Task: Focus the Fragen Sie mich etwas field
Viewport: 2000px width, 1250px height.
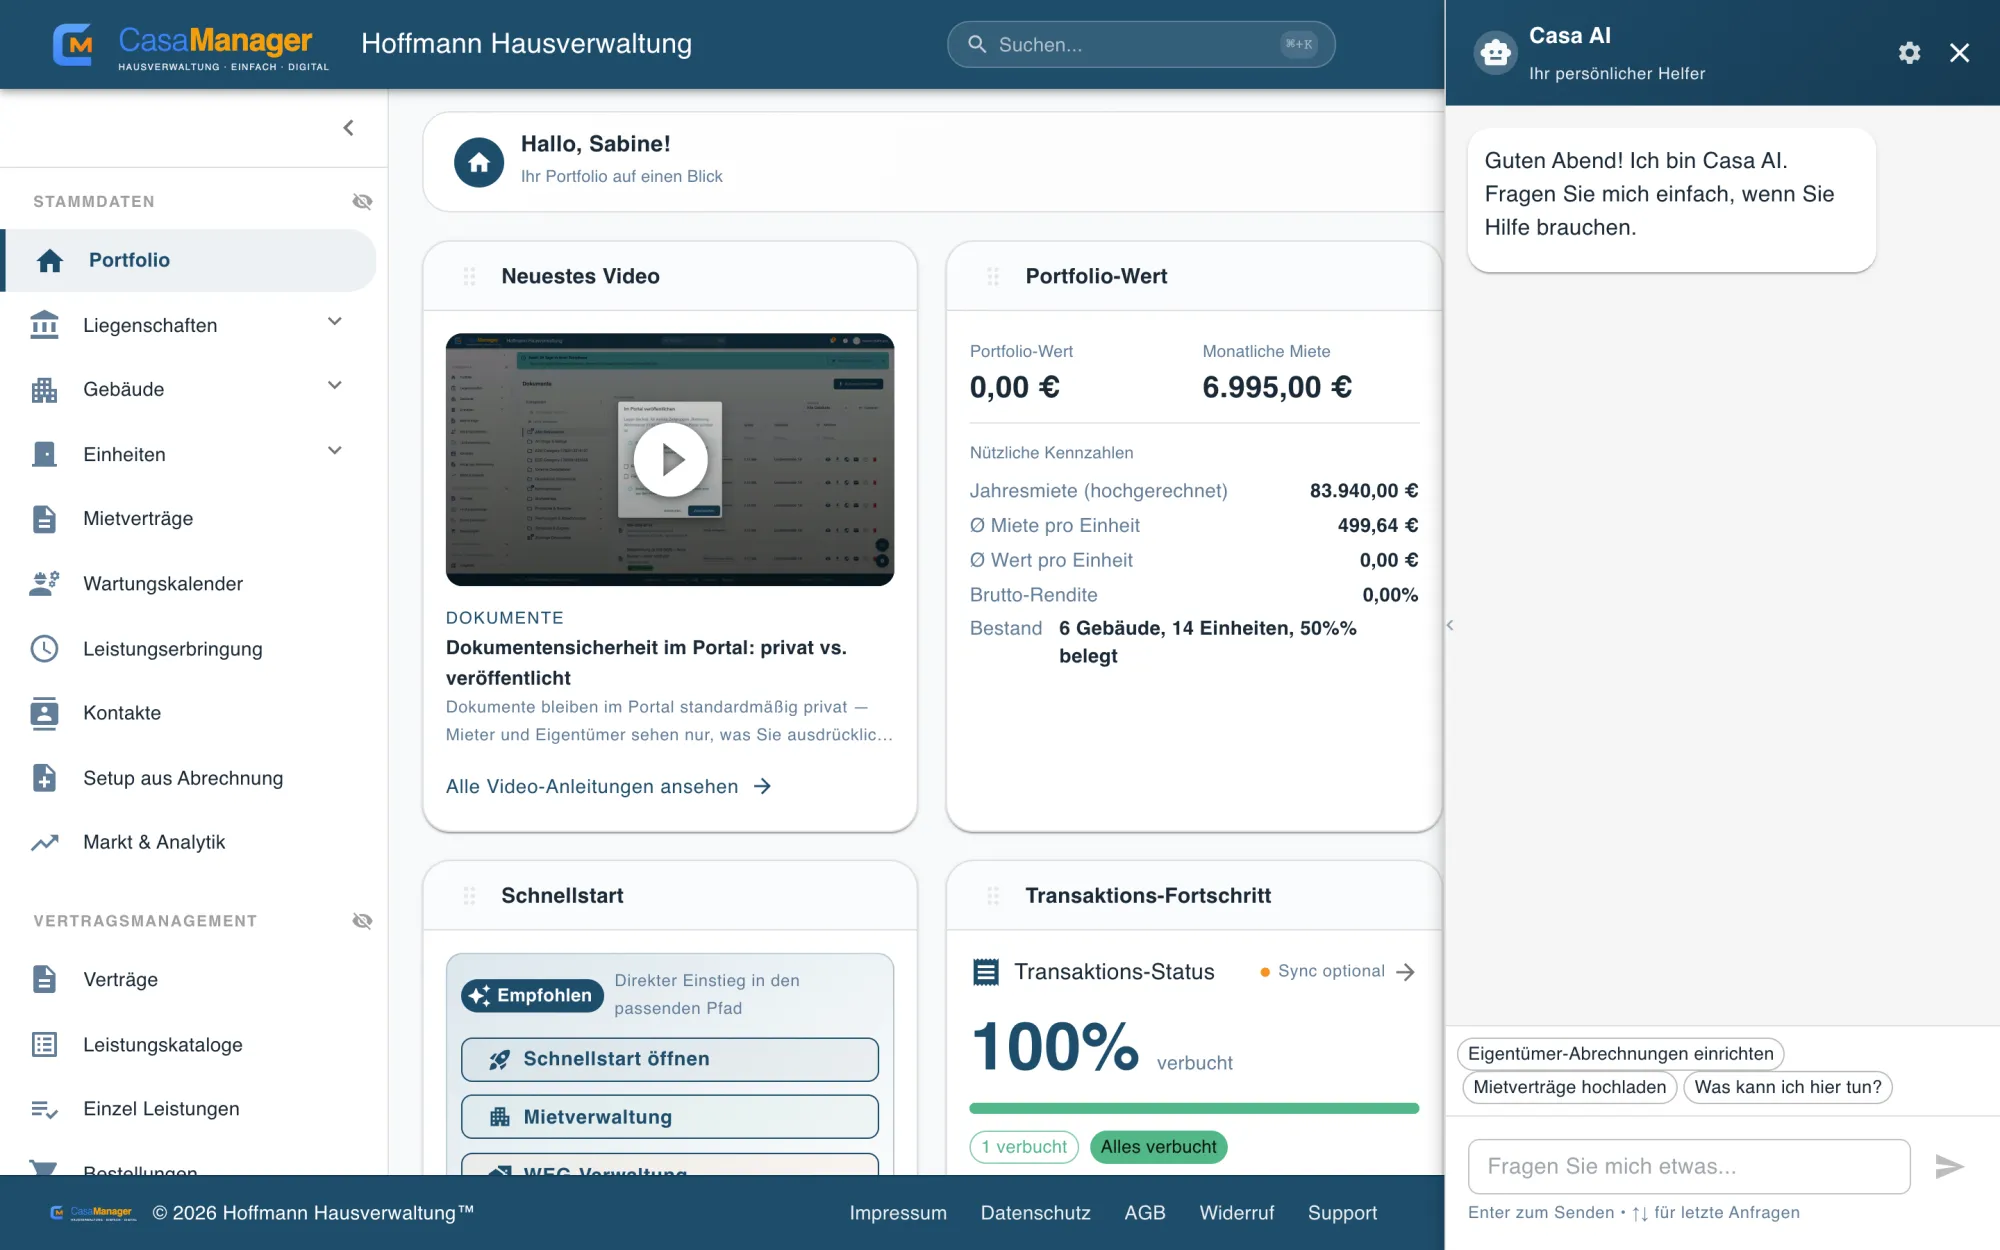Action: pos(1689,1167)
